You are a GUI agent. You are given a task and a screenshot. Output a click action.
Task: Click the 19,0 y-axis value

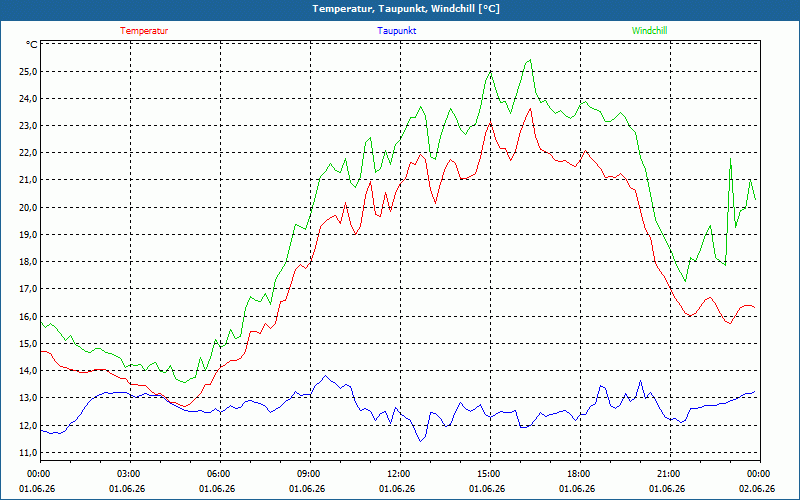[28, 235]
